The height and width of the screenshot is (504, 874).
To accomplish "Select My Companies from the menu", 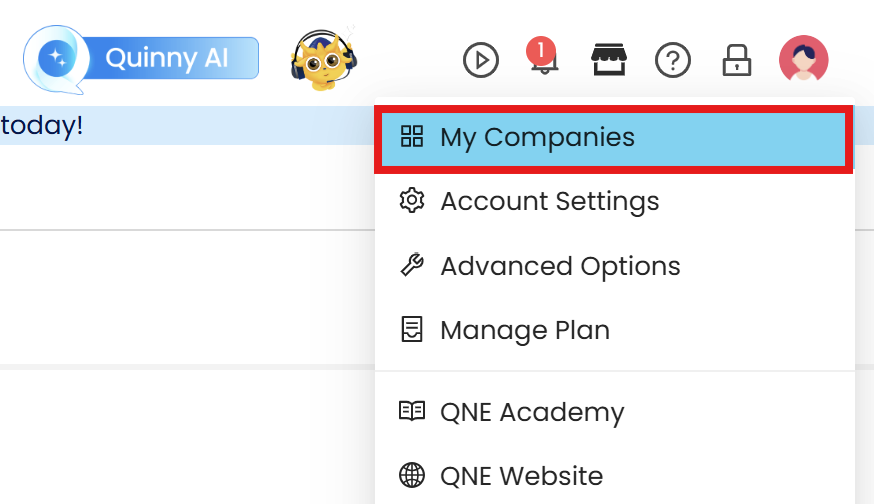I will 537,137.
